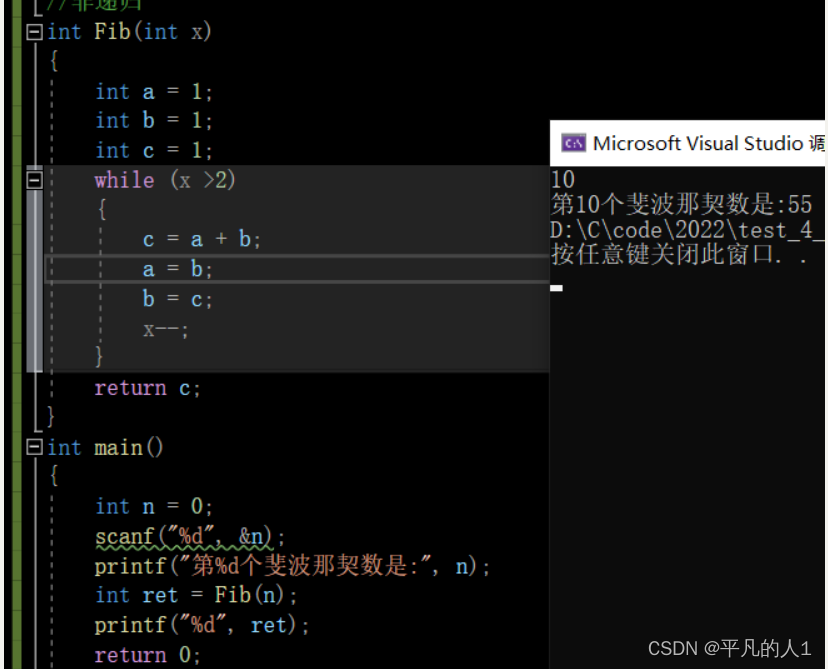Click the line 'int n = 0;'
The image size is (828, 669).
click(154, 506)
